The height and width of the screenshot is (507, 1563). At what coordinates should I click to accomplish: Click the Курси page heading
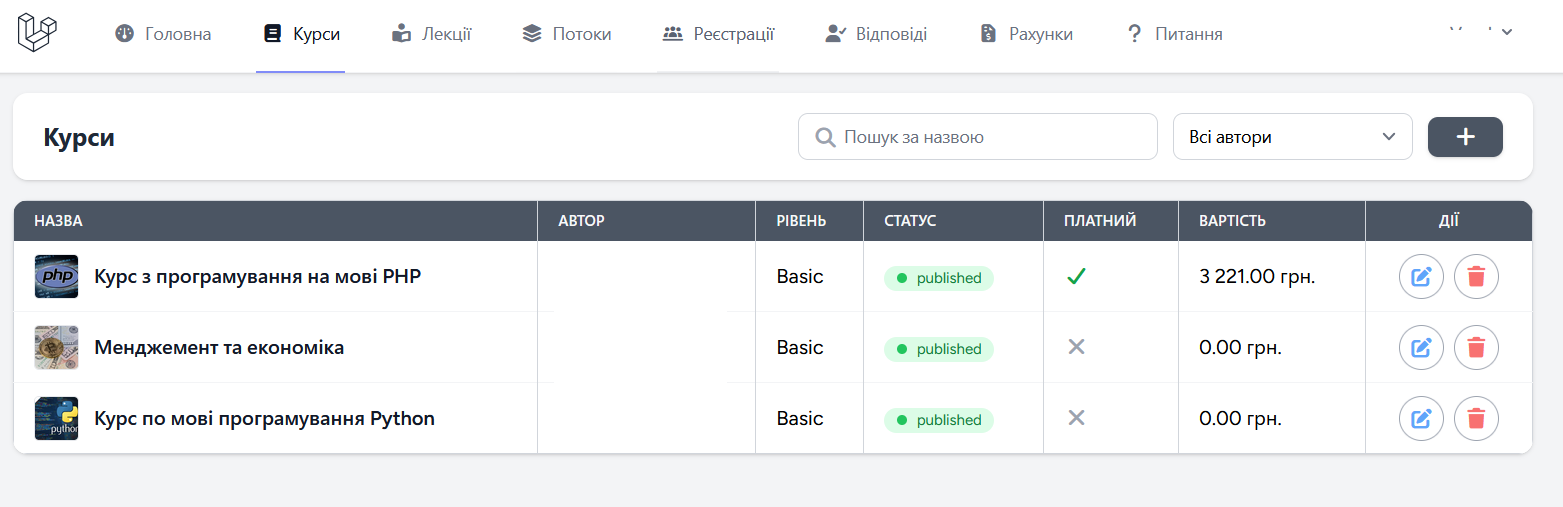79,137
